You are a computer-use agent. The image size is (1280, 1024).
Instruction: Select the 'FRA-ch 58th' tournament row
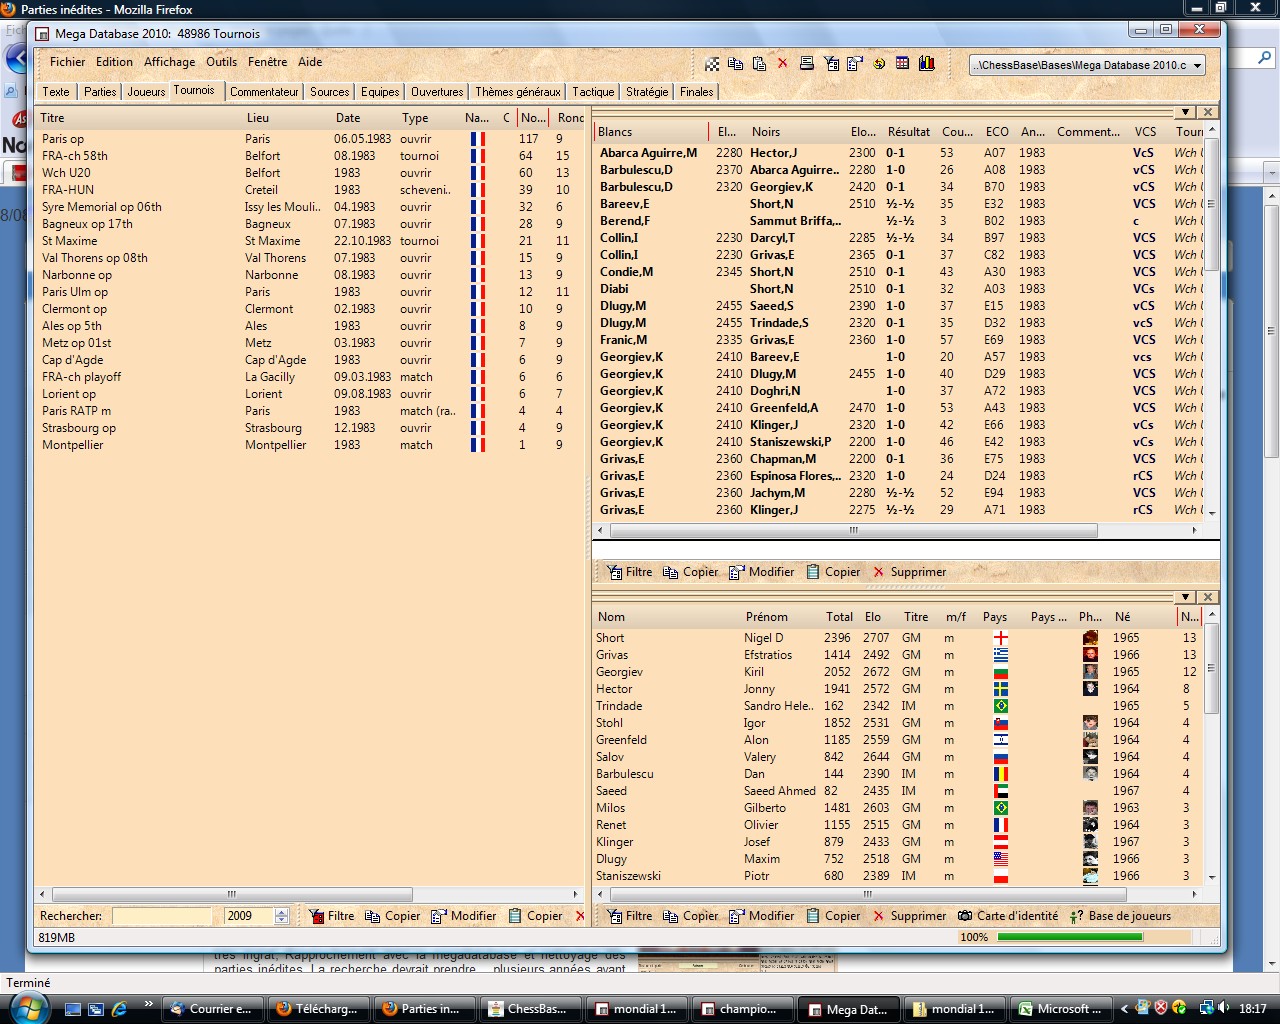[308, 156]
